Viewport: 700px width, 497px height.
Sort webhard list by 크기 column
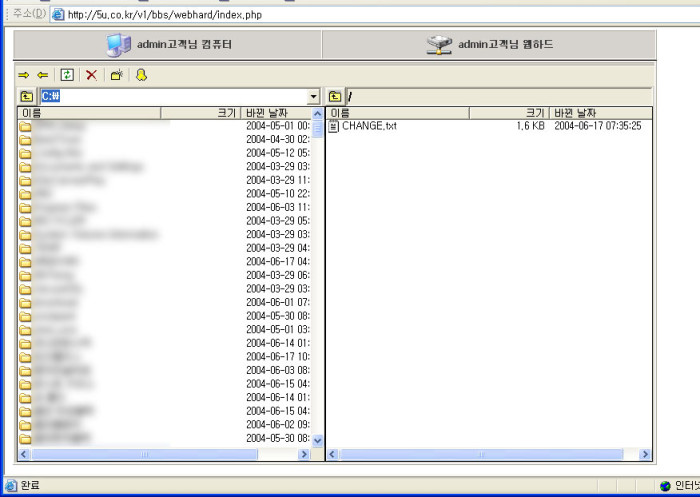509,113
